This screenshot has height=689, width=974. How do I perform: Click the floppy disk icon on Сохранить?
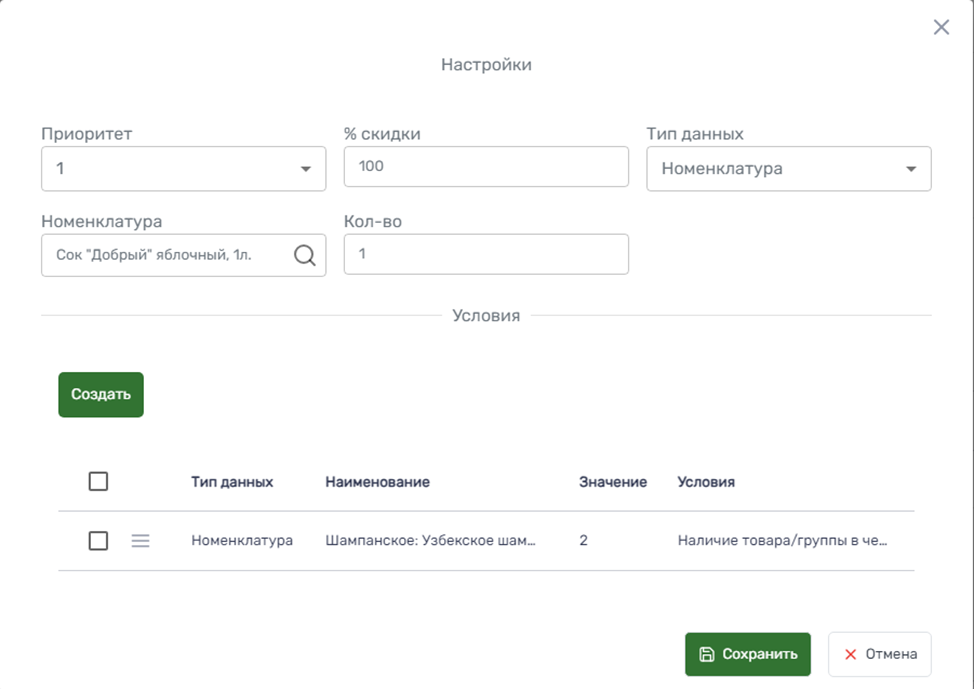tap(707, 654)
